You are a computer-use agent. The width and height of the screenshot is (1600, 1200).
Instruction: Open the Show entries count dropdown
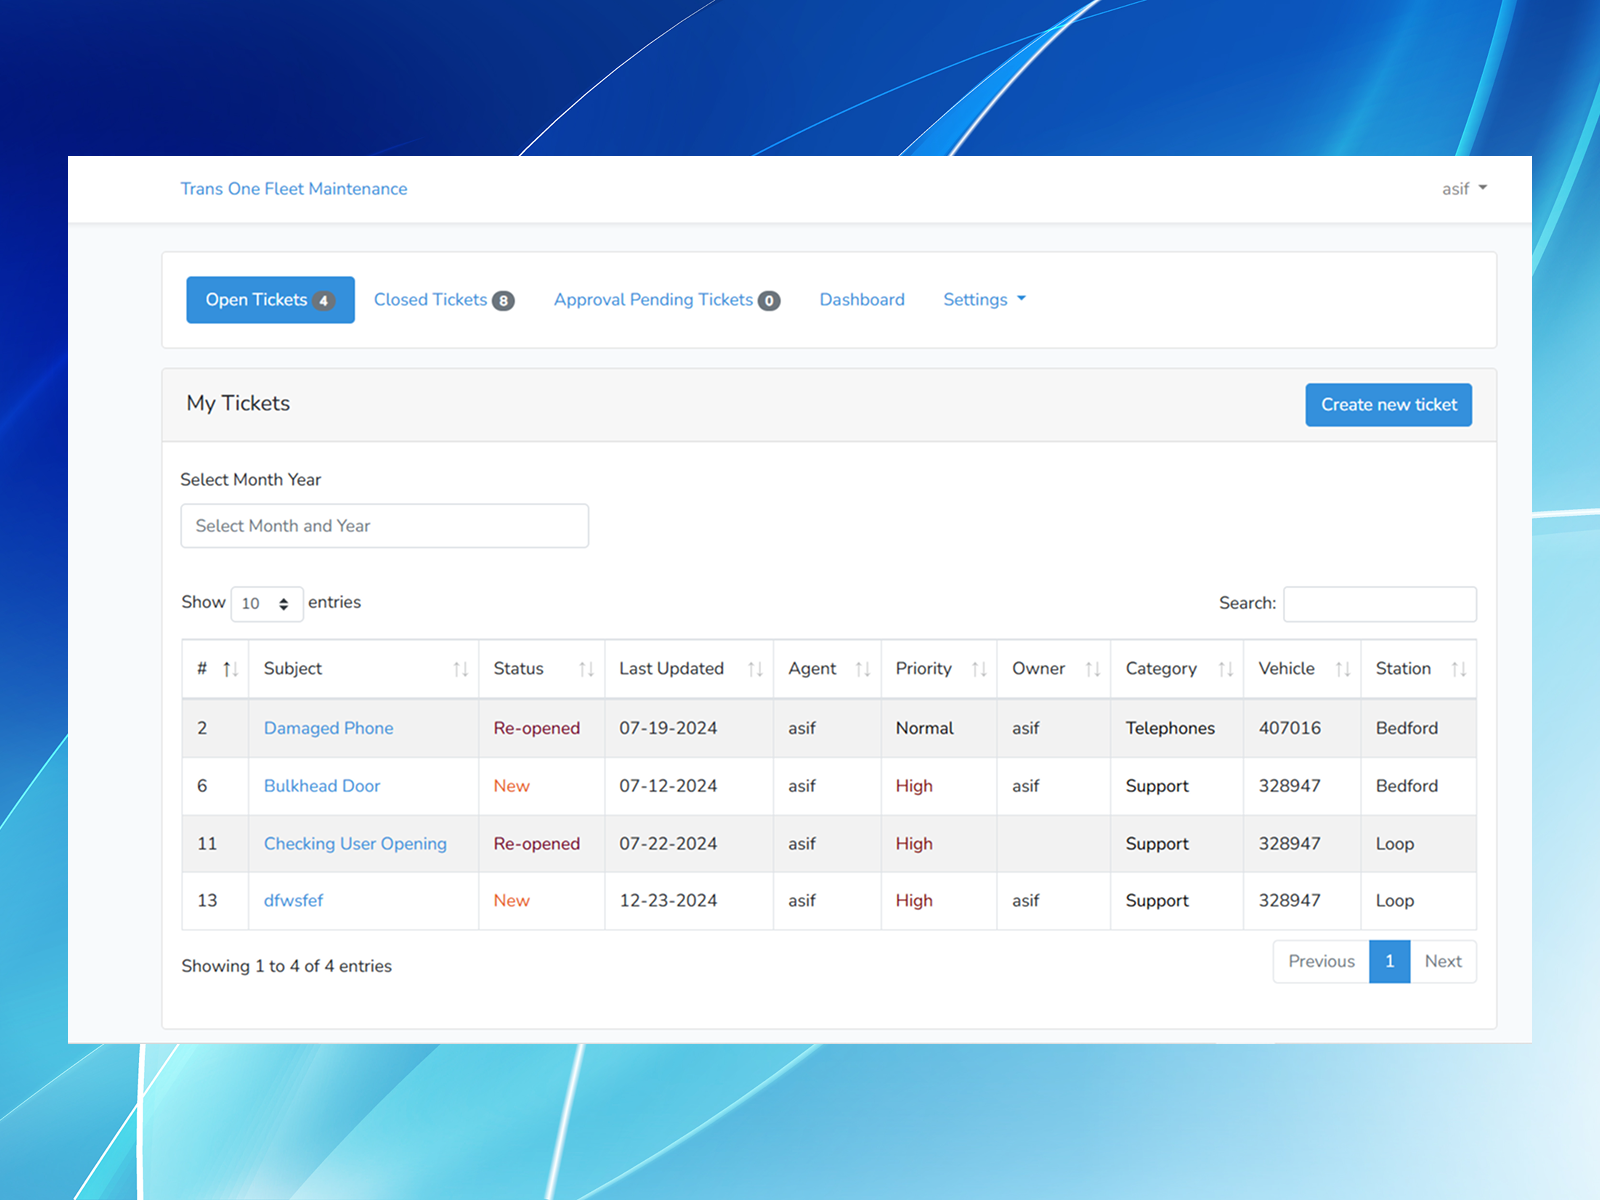tap(267, 604)
